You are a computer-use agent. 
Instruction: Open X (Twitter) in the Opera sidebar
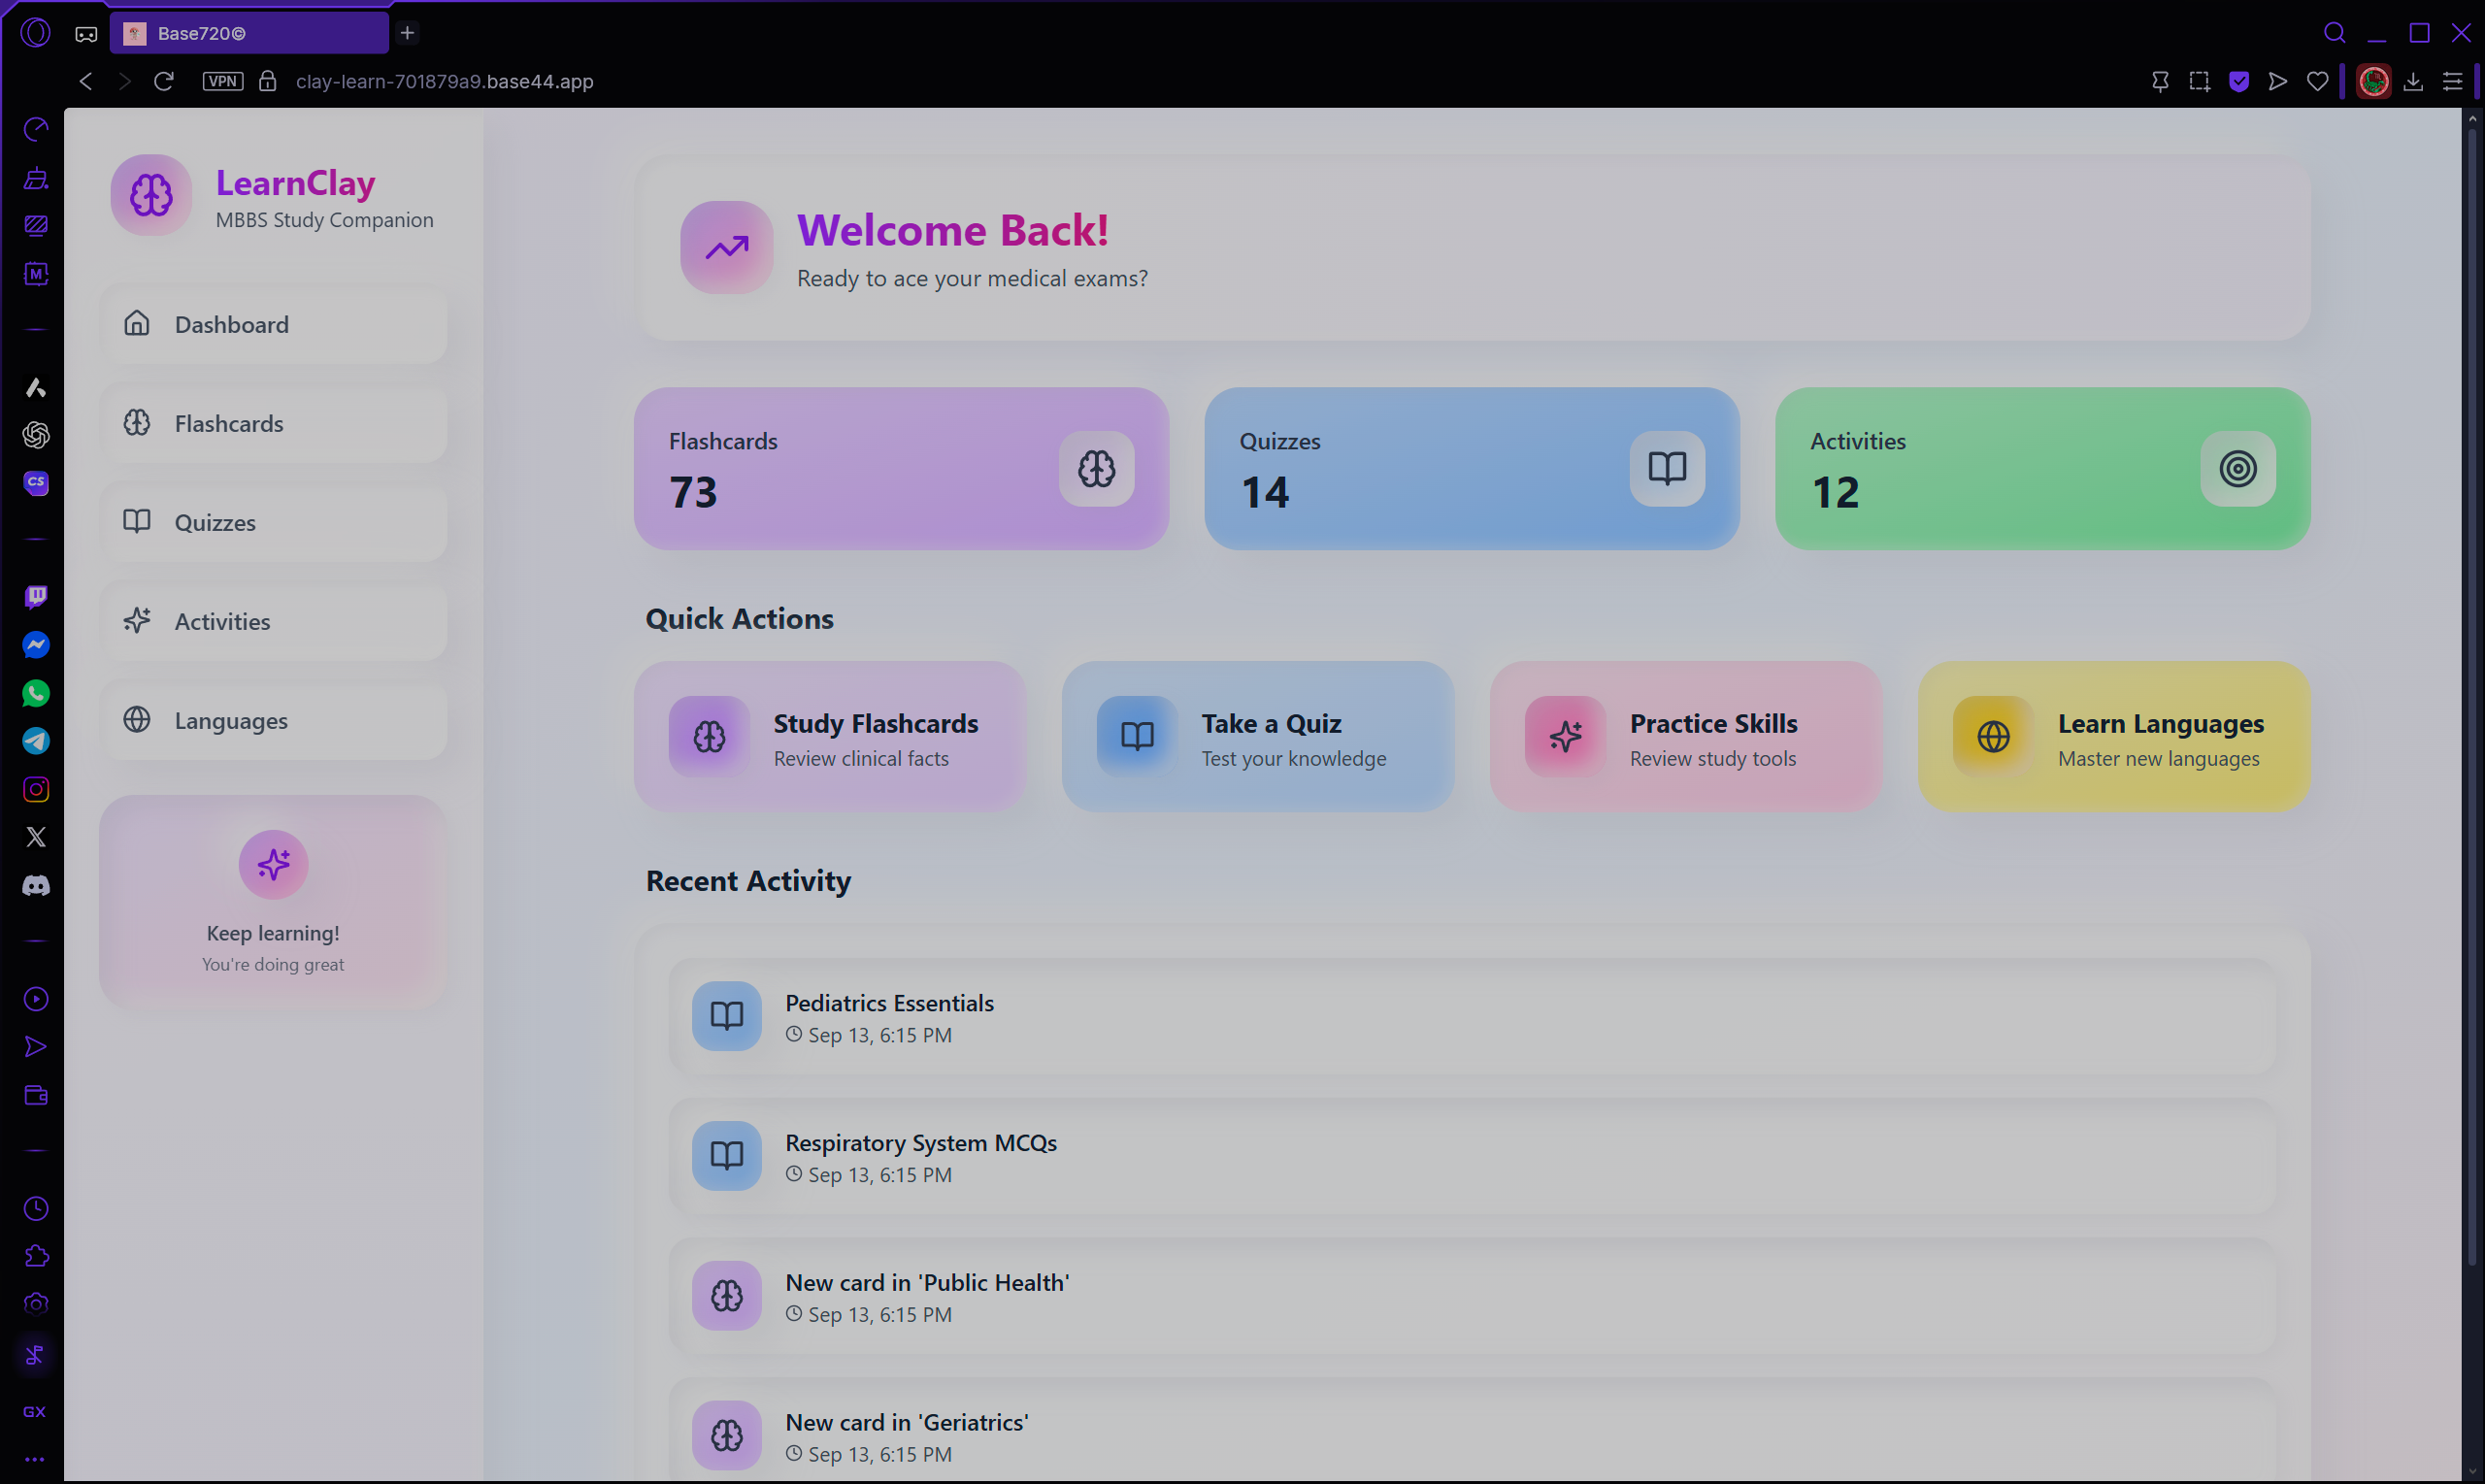tap(36, 837)
